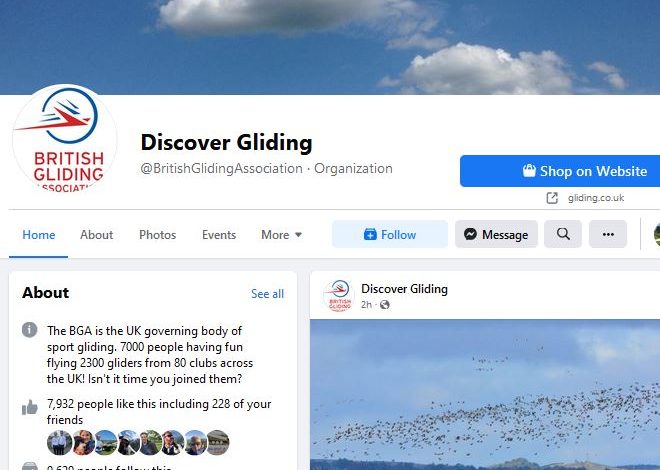The image size is (660, 470).
Task: Click the globe public-visibility icon on post
Action: click(384, 305)
